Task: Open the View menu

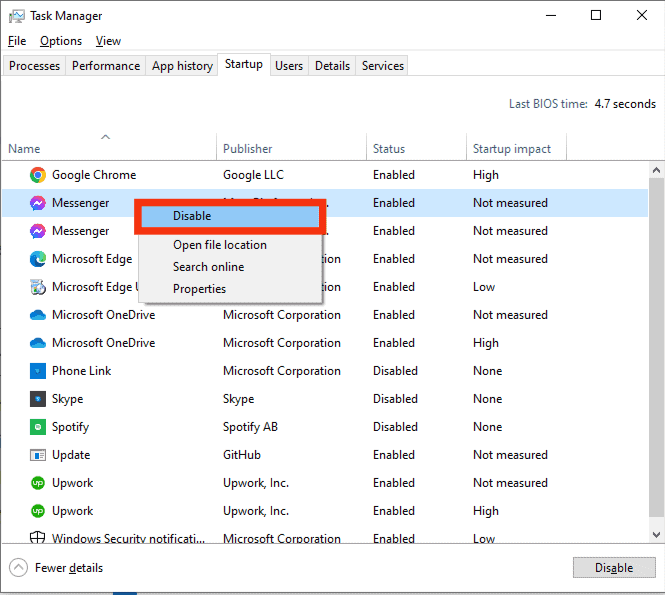Action: (x=108, y=41)
